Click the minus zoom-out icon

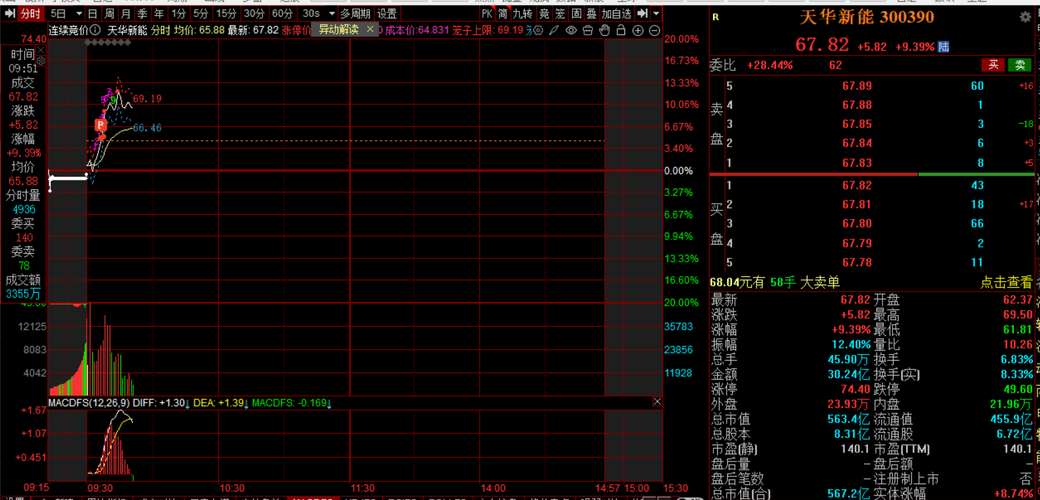coord(654,31)
